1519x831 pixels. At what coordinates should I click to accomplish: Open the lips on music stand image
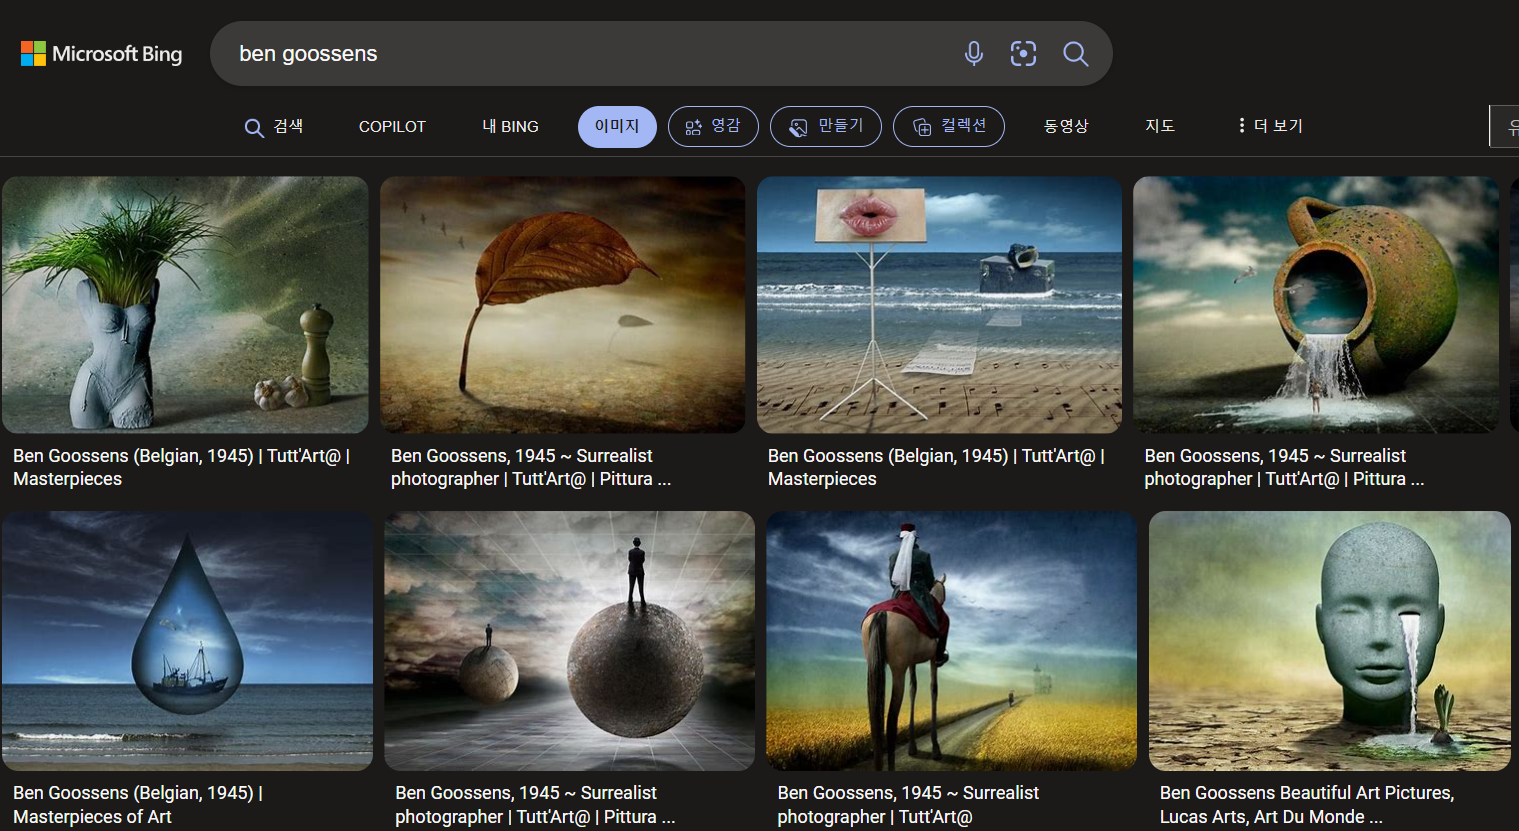pos(940,305)
